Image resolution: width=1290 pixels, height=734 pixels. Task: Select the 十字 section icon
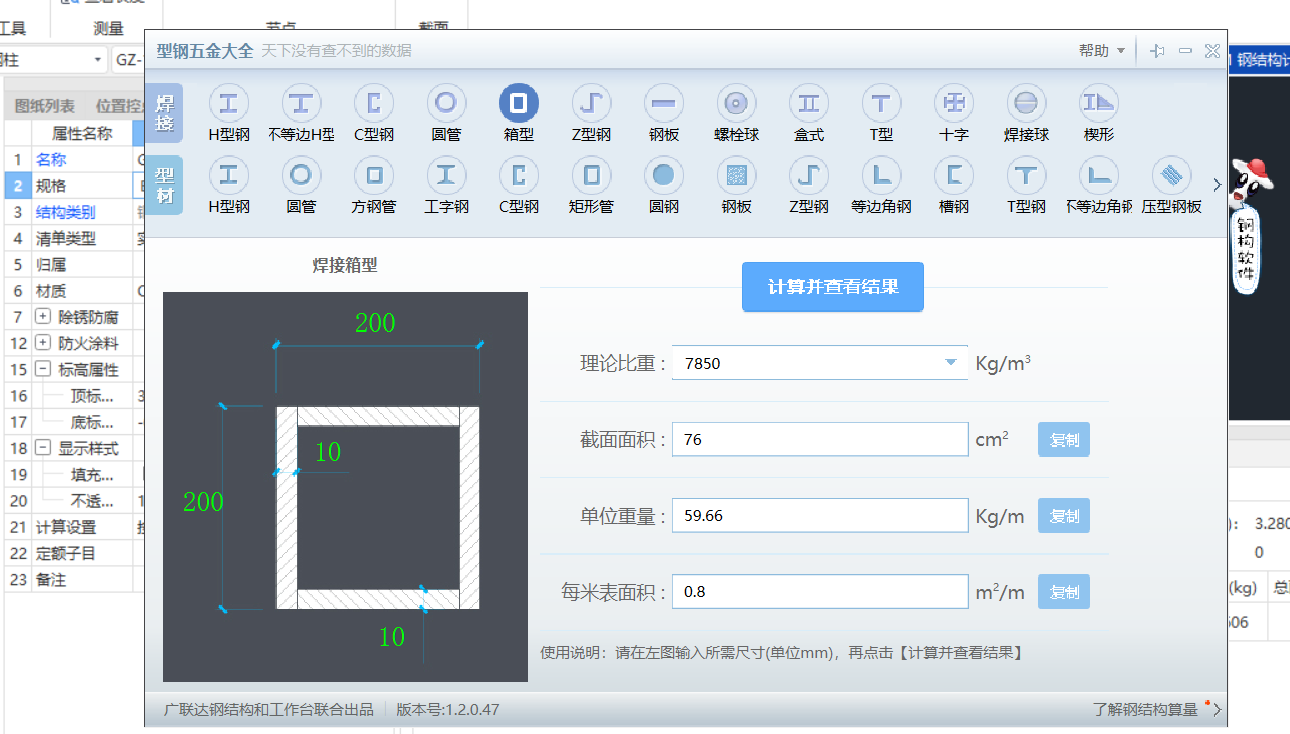954,102
